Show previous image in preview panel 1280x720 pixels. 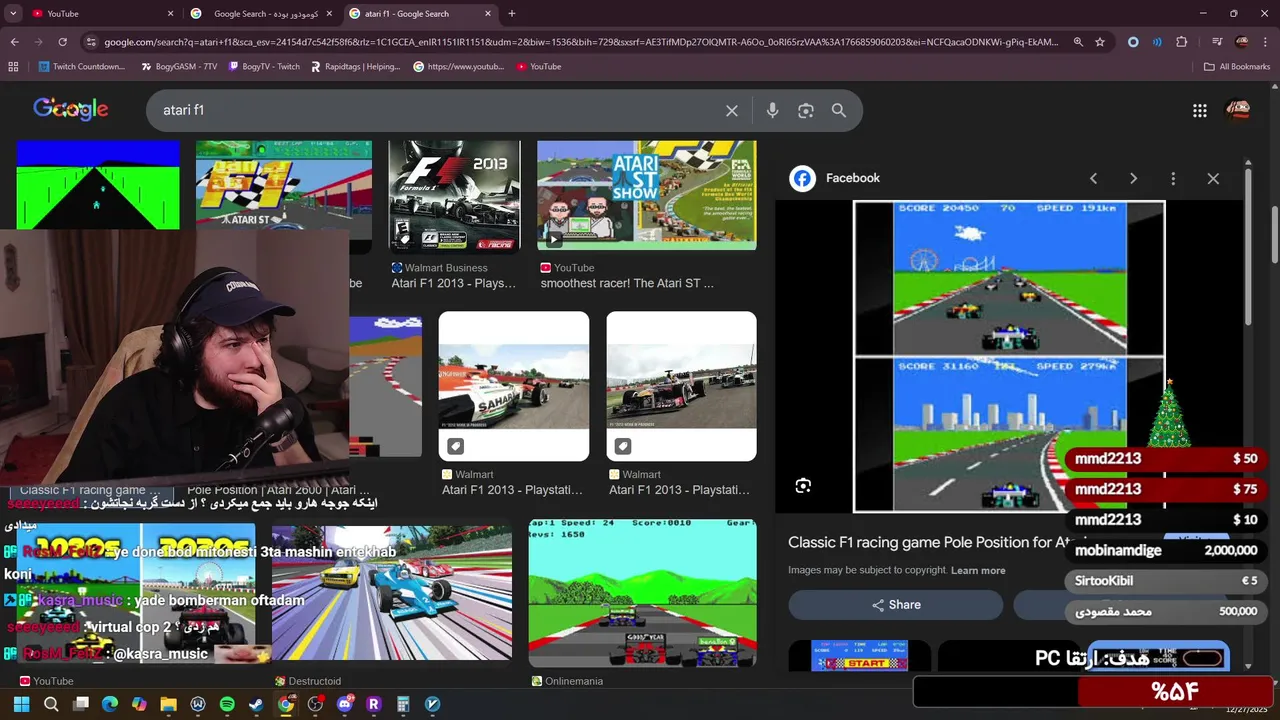click(x=1093, y=178)
